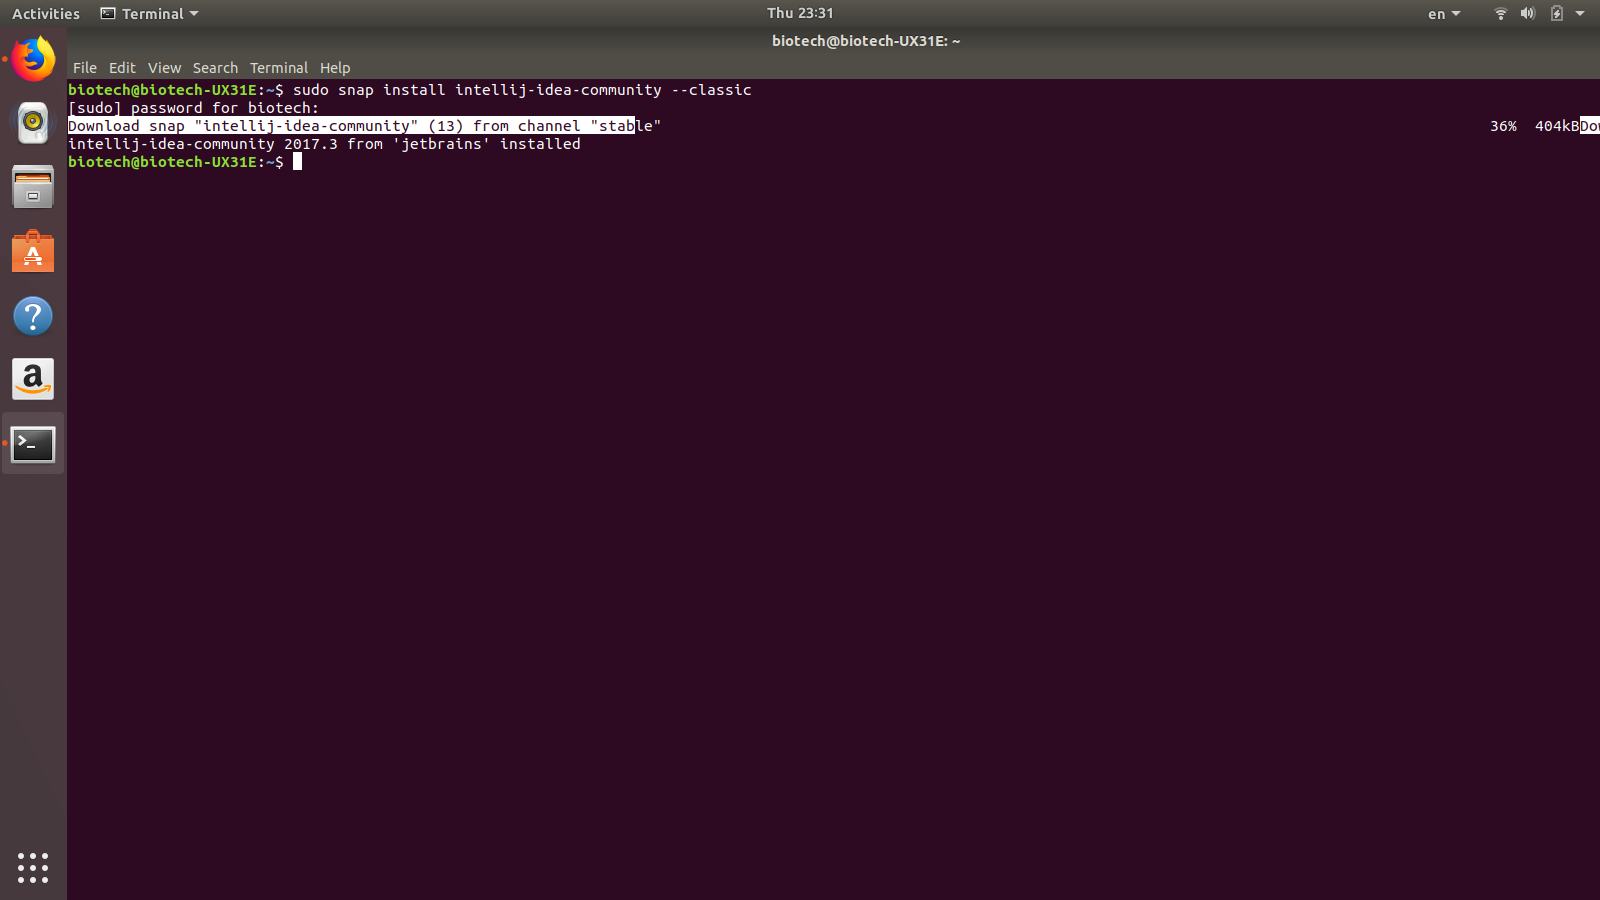
Task: Click the '36%' download progress value
Action: pyautogui.click(x=1503, y=126)
